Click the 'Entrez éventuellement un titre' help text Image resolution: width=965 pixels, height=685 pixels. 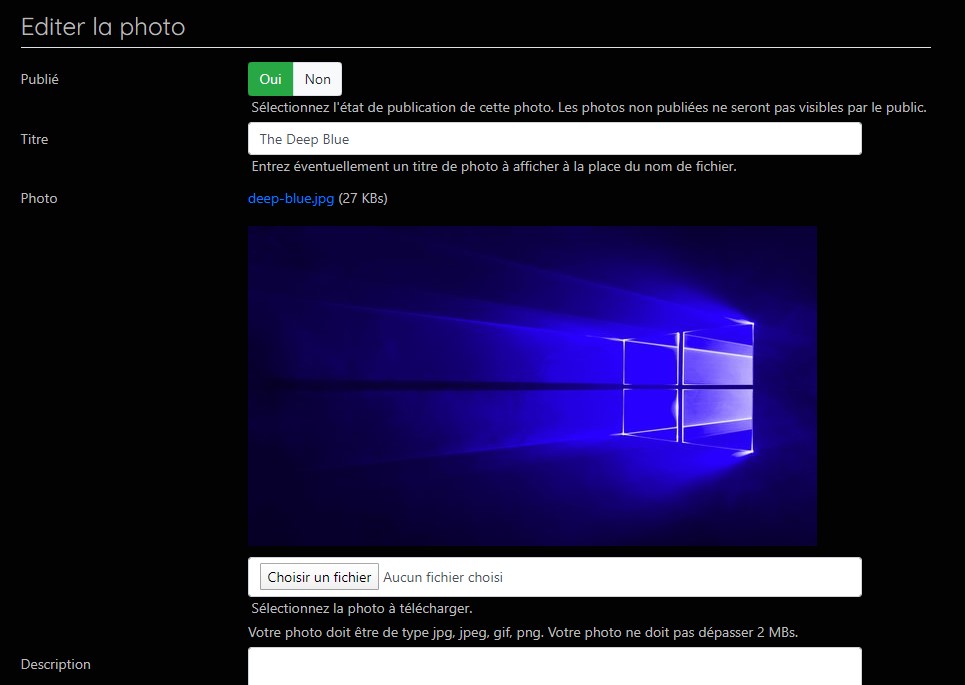[x=494, y=166]
